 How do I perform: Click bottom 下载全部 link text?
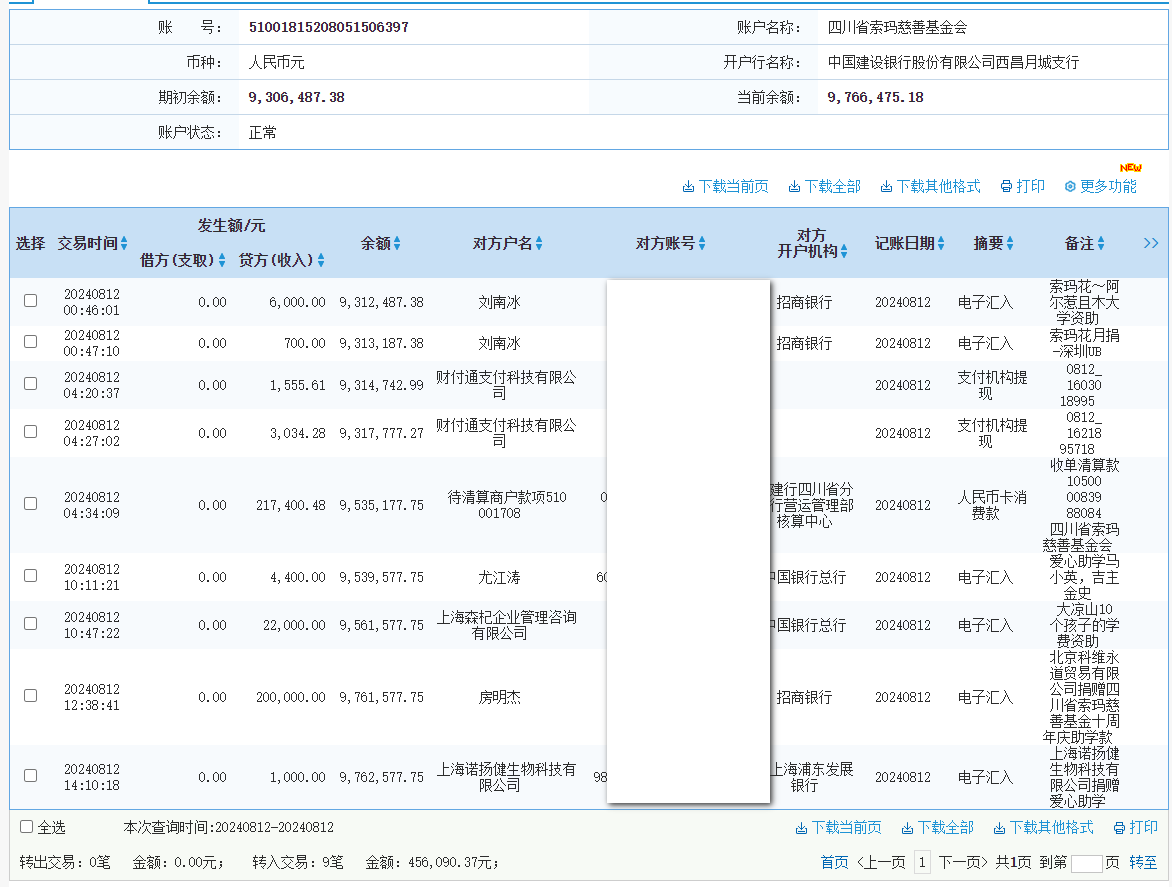[x=946, y=827]
